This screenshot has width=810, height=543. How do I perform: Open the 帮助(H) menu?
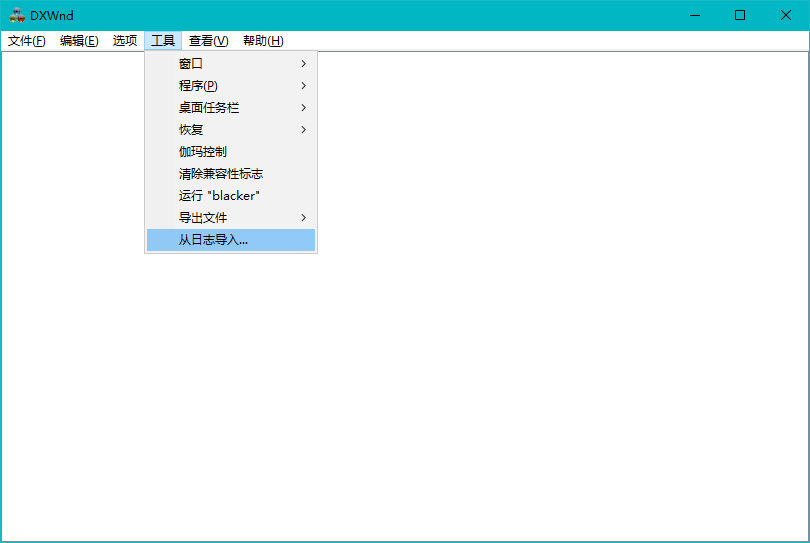pos(263,41)
